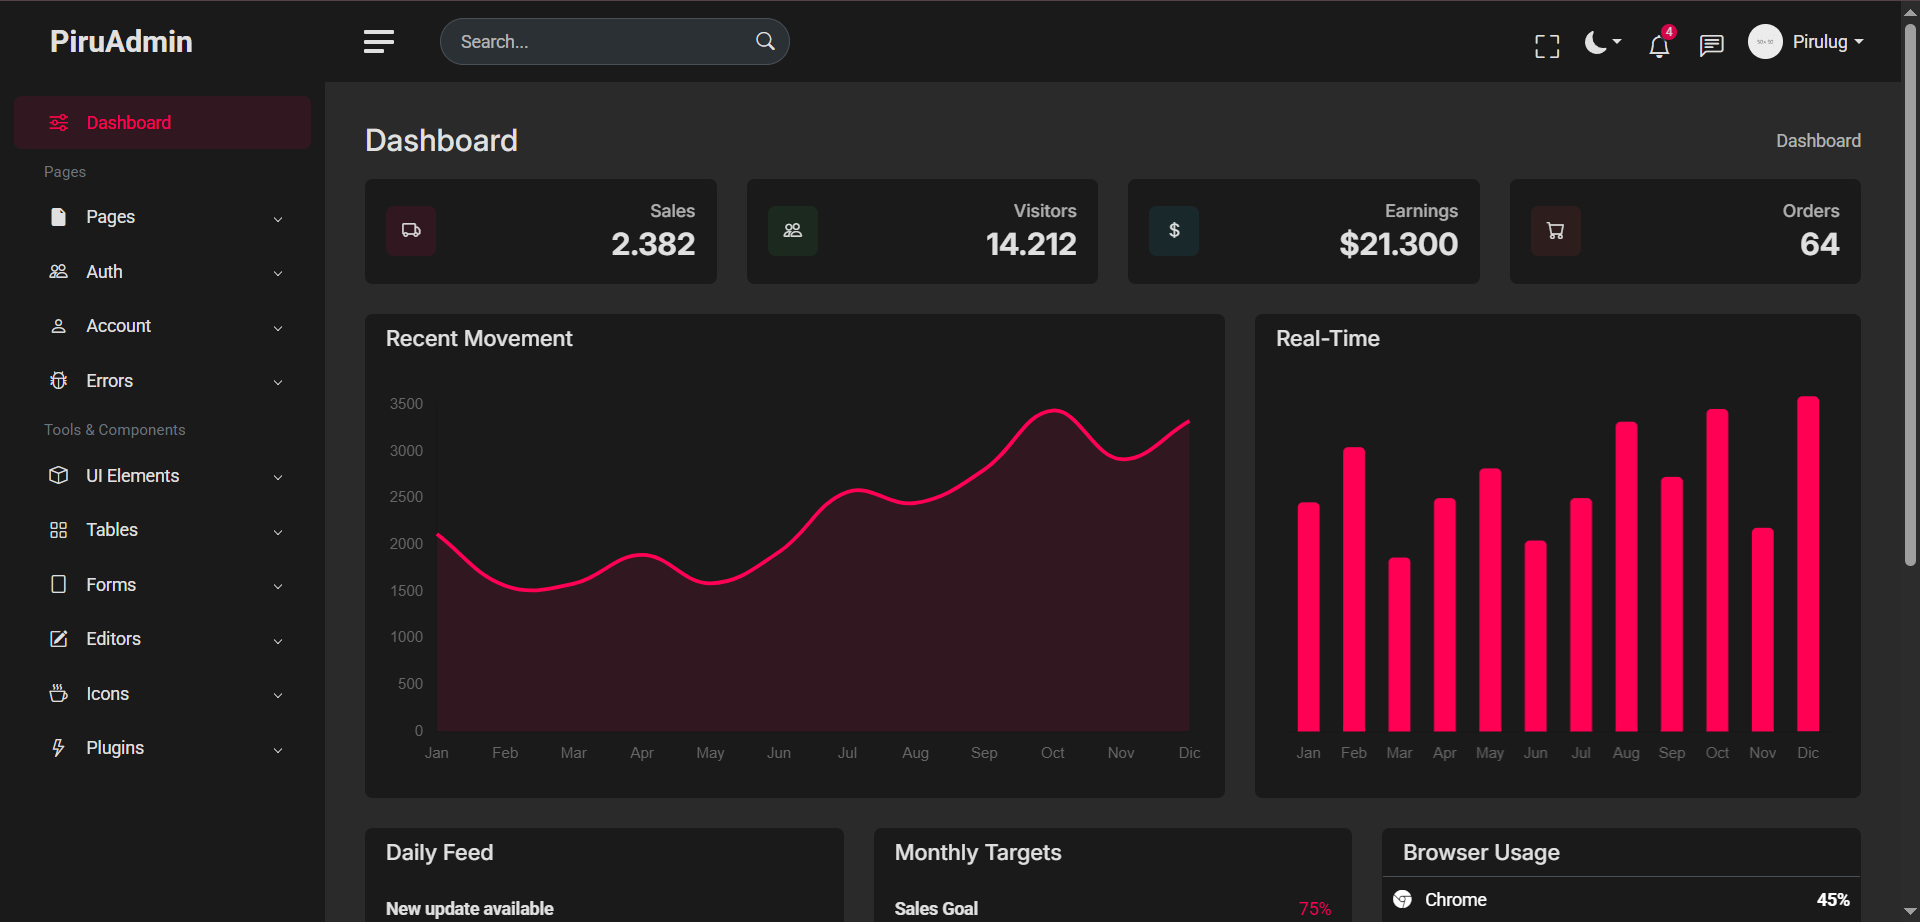1920x922 pixels.
Task: Expand the Errors menu chevron
Action: [x=278, y=382]
